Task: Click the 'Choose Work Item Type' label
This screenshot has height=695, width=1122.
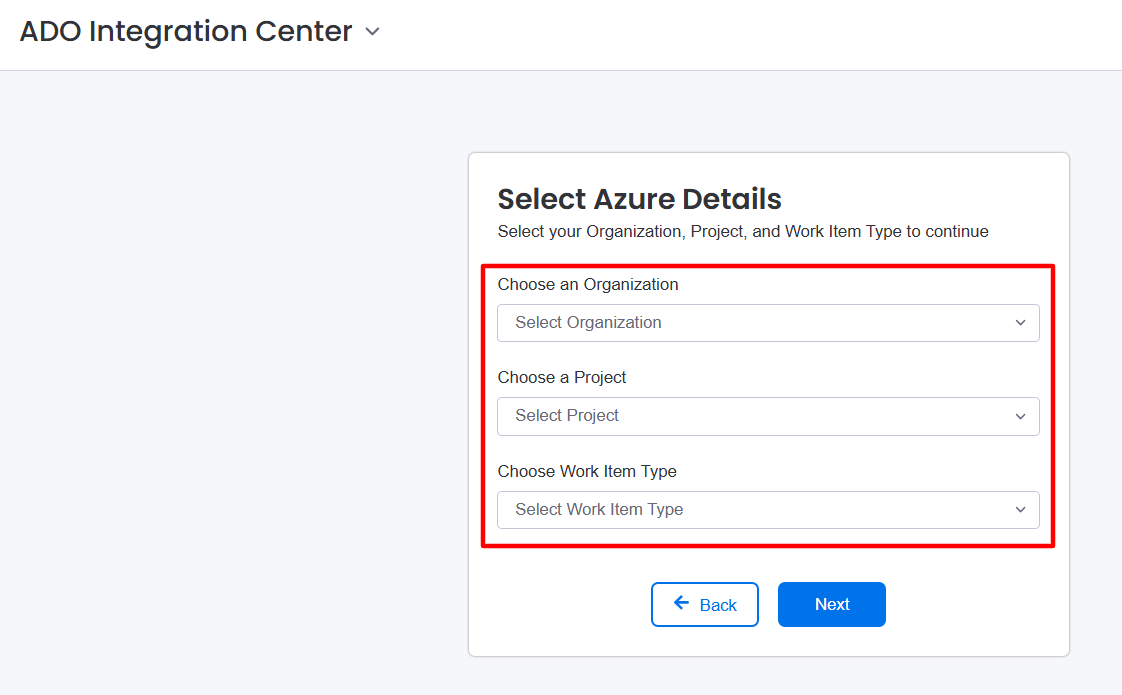Action: (x=587, y=471)
